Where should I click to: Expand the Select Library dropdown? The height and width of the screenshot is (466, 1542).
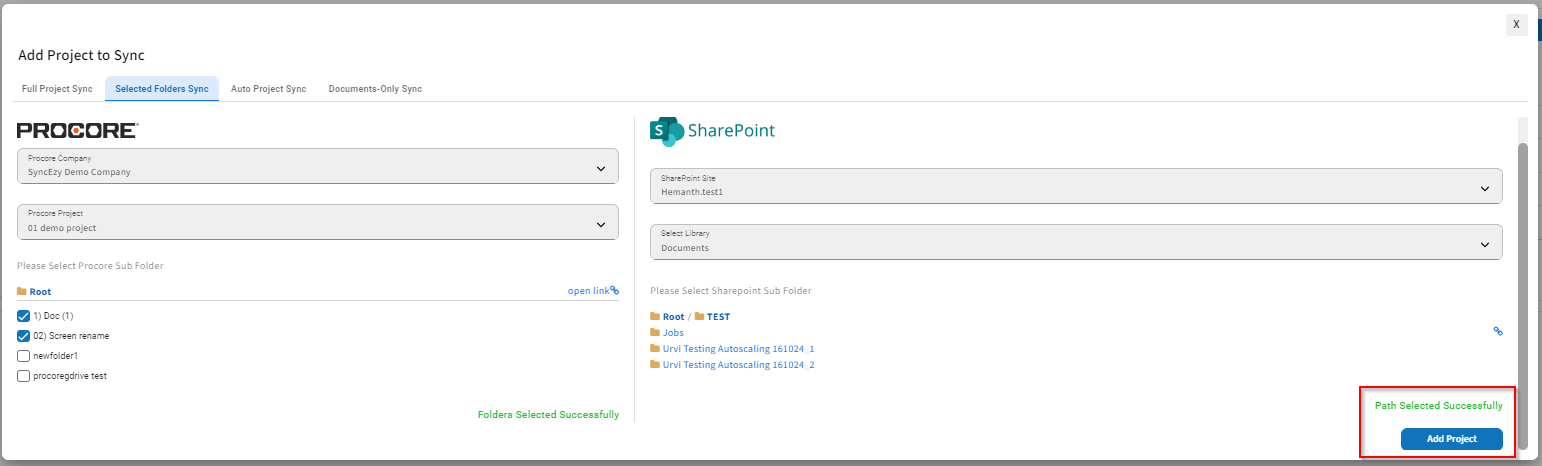coord(1075,242)
